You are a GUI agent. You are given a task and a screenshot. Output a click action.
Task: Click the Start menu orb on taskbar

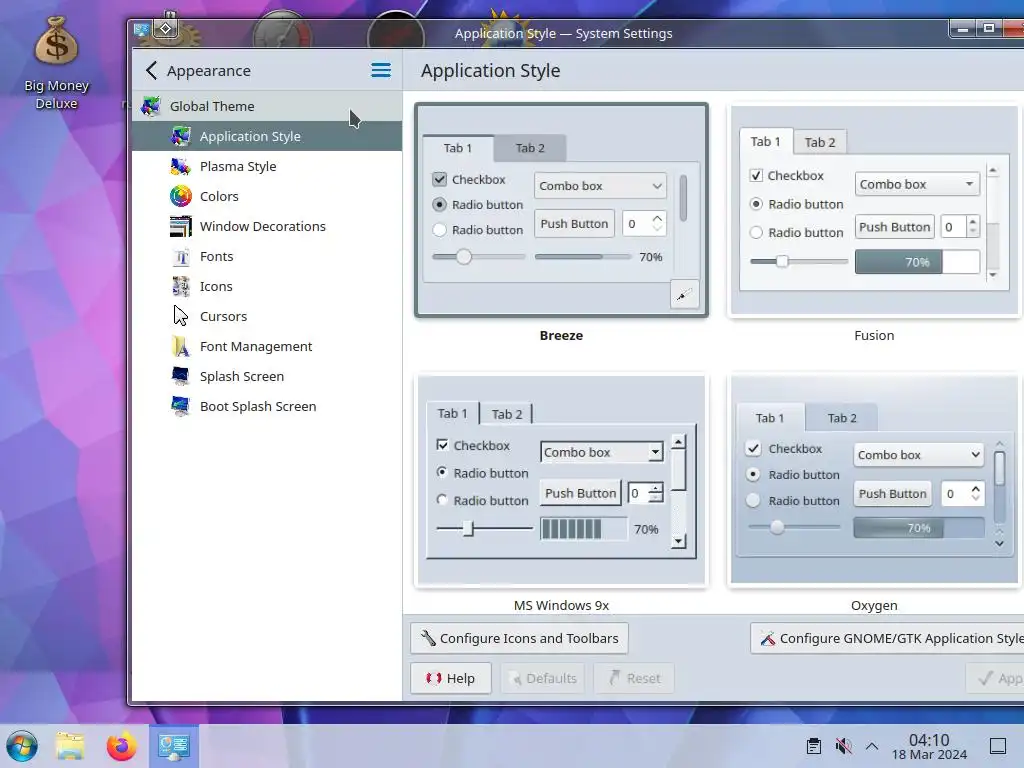click(22, 746)
